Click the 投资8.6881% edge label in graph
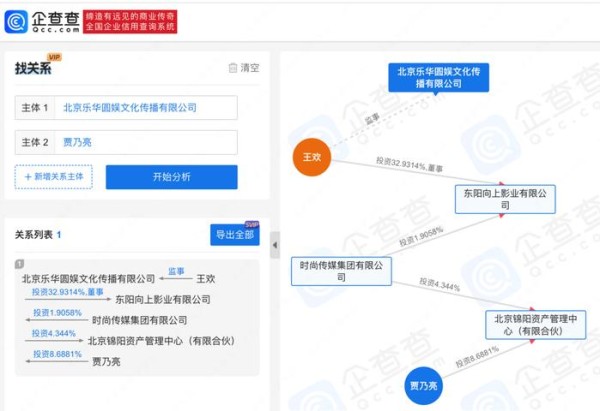Image resolution: width=600 pixels, height=411 pixels. [477, 356]
